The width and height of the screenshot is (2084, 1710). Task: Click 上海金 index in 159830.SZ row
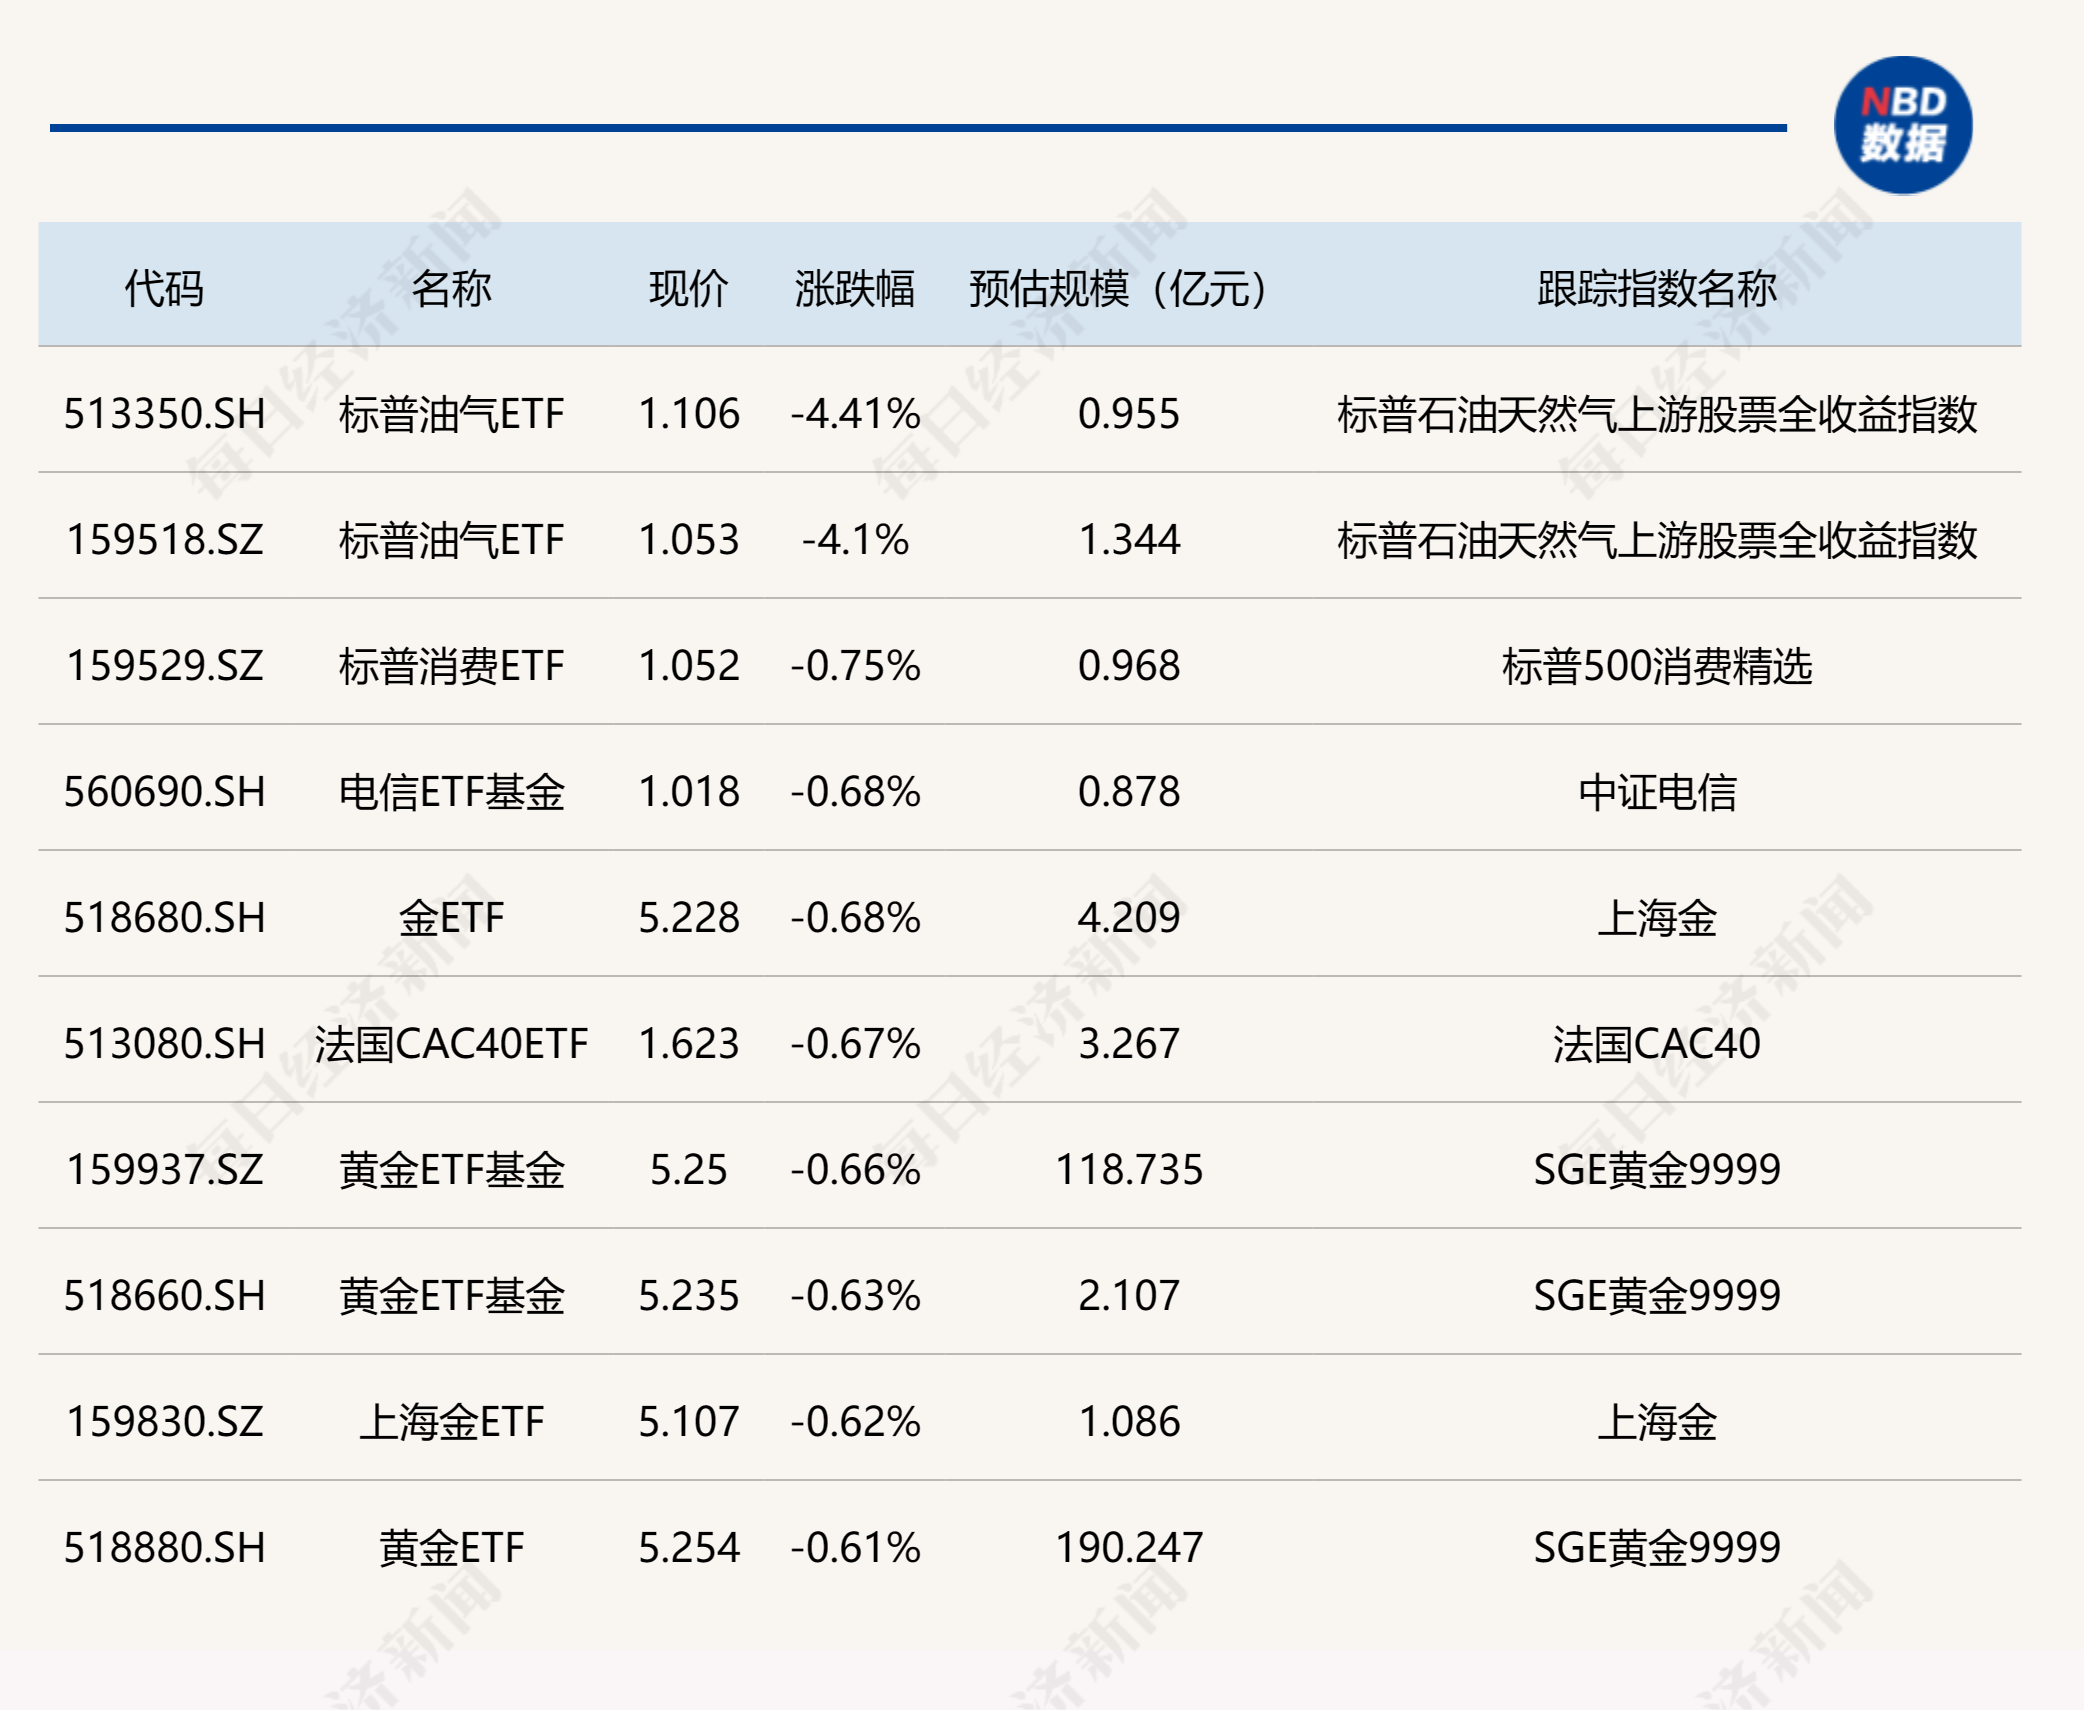[x=1657, y=1422]
